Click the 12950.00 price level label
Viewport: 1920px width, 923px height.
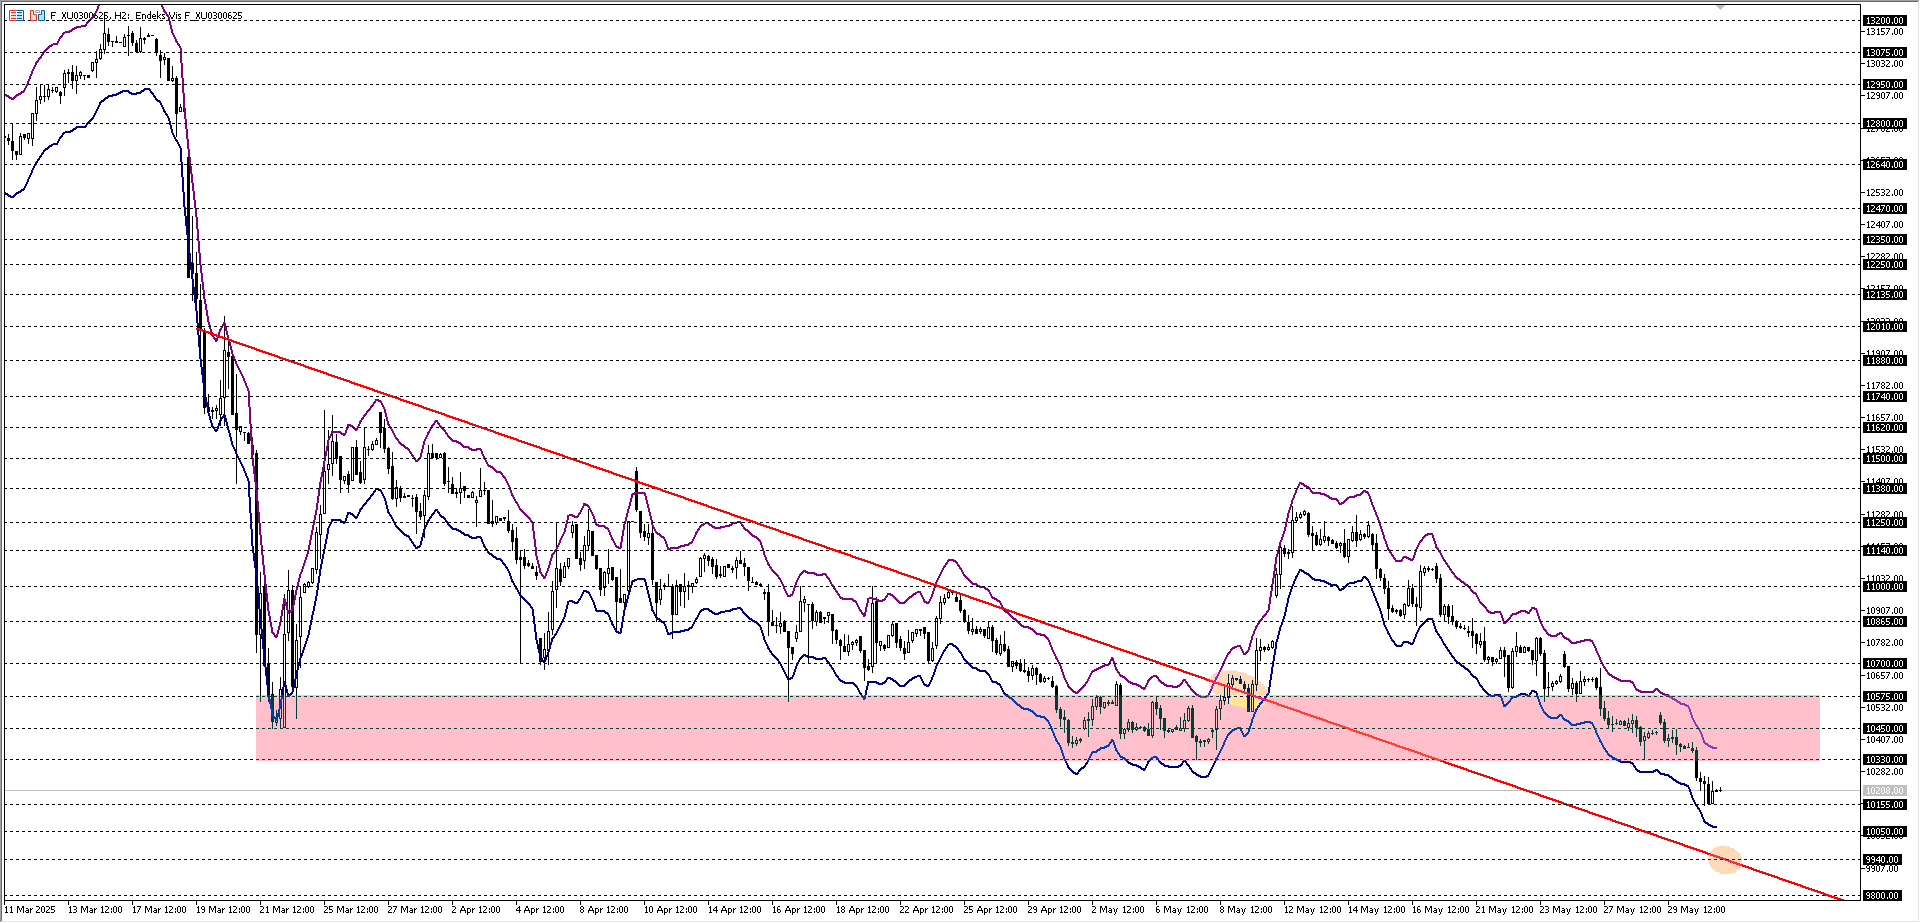1885,84
